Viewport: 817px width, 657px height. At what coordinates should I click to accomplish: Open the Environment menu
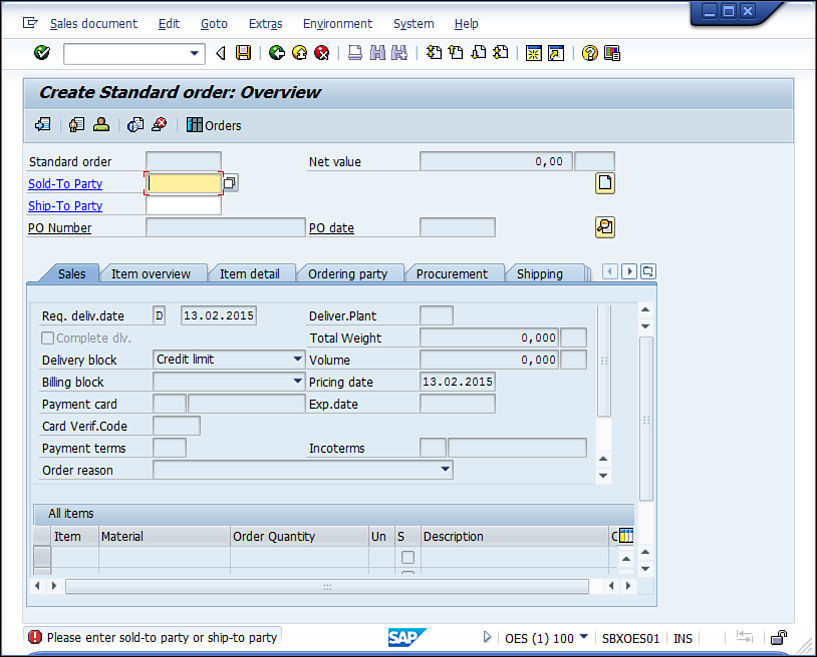pyautogui.click(x=338, y=24)
